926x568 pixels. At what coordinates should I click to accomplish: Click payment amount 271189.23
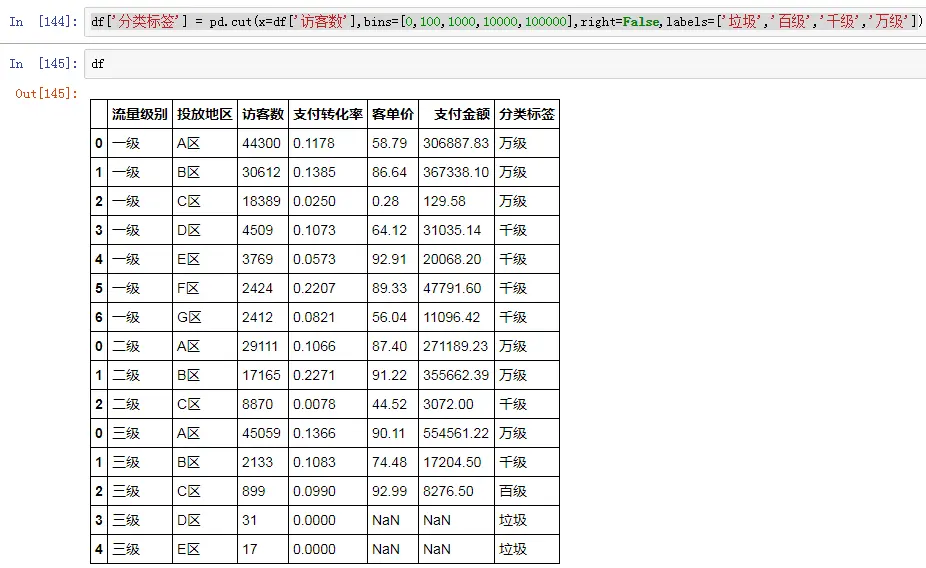click(x=456, y=346)
